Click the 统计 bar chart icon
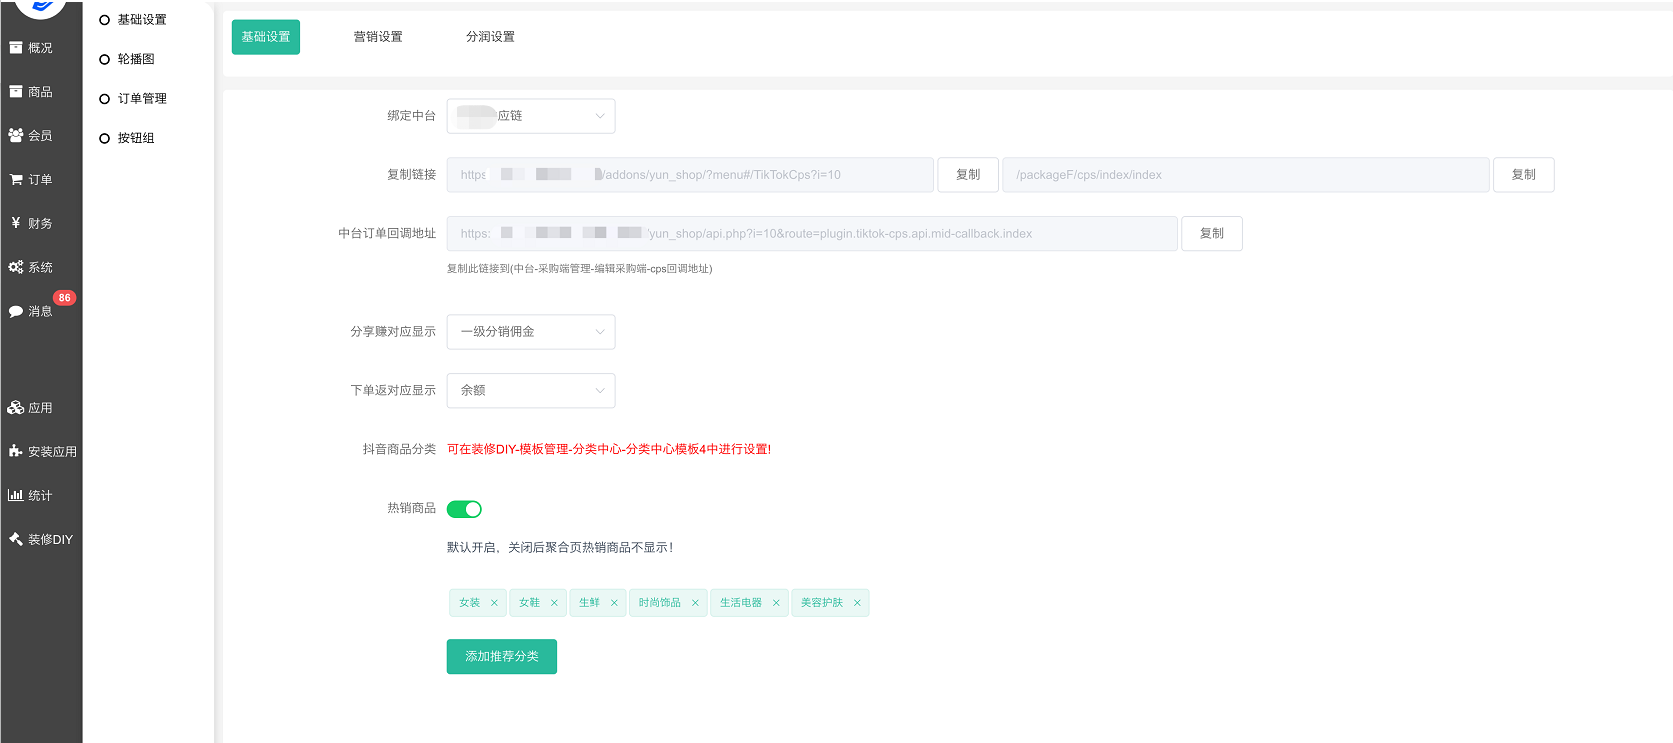 pyautogui.click(x=16, y=495)
